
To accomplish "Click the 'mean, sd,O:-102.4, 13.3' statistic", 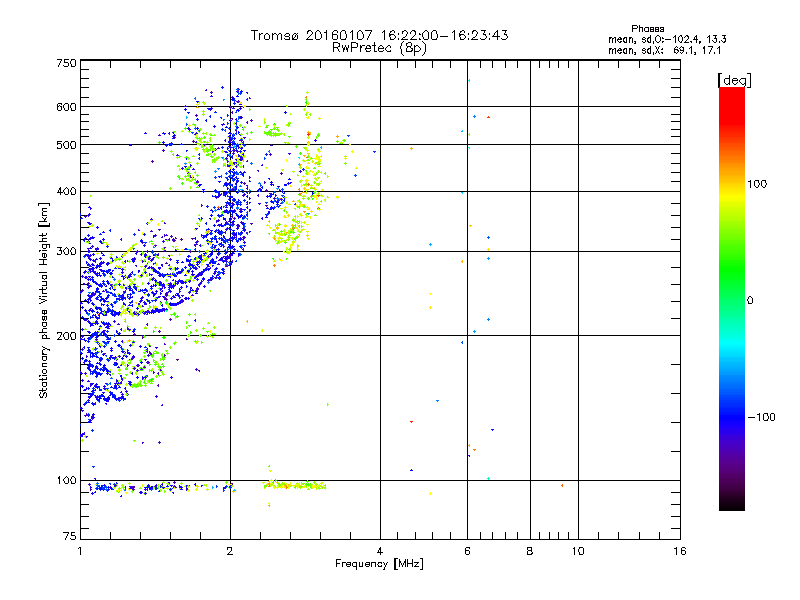I will 667,39.
